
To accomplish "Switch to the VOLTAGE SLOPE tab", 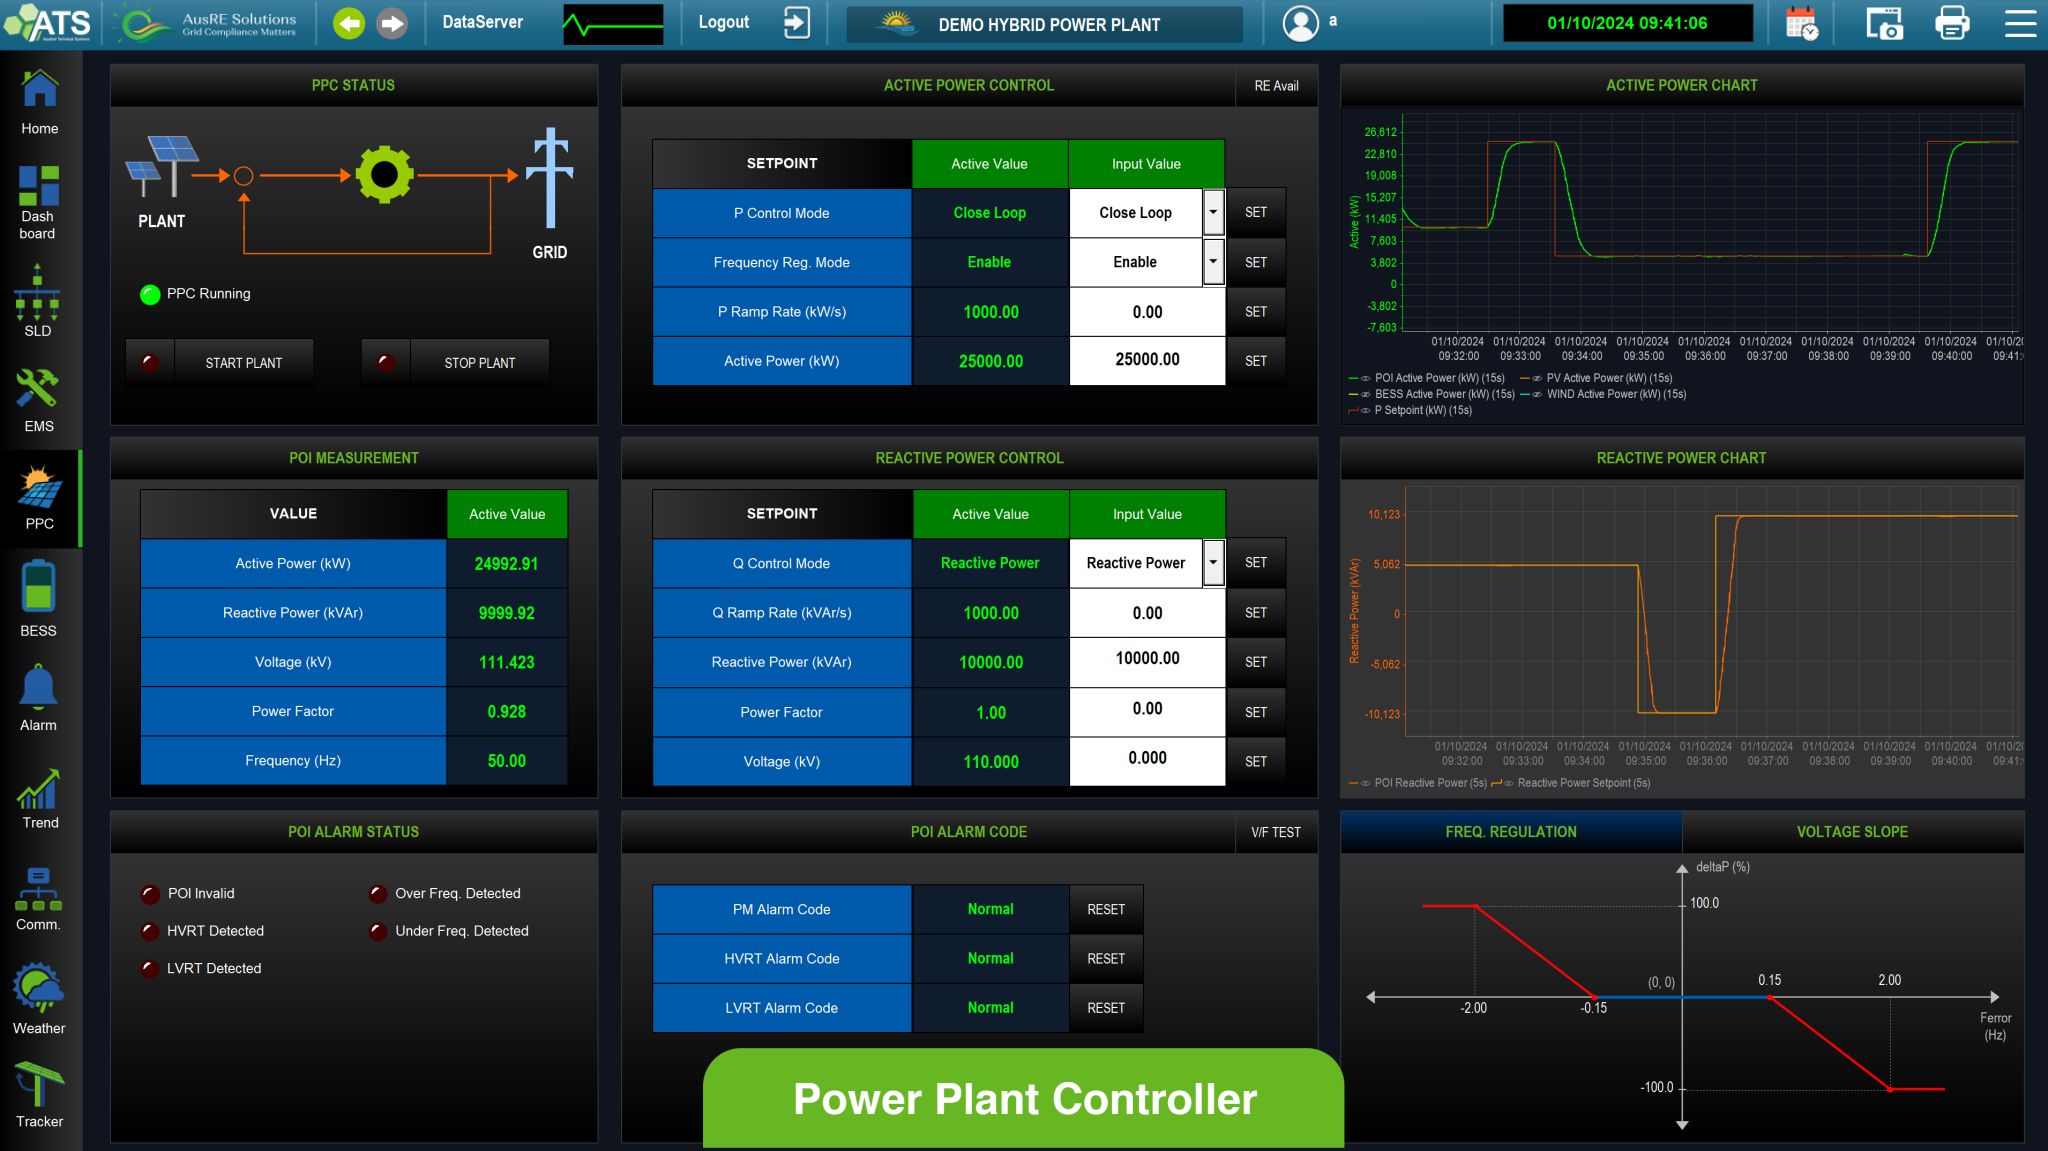I will click(1851, 832).
